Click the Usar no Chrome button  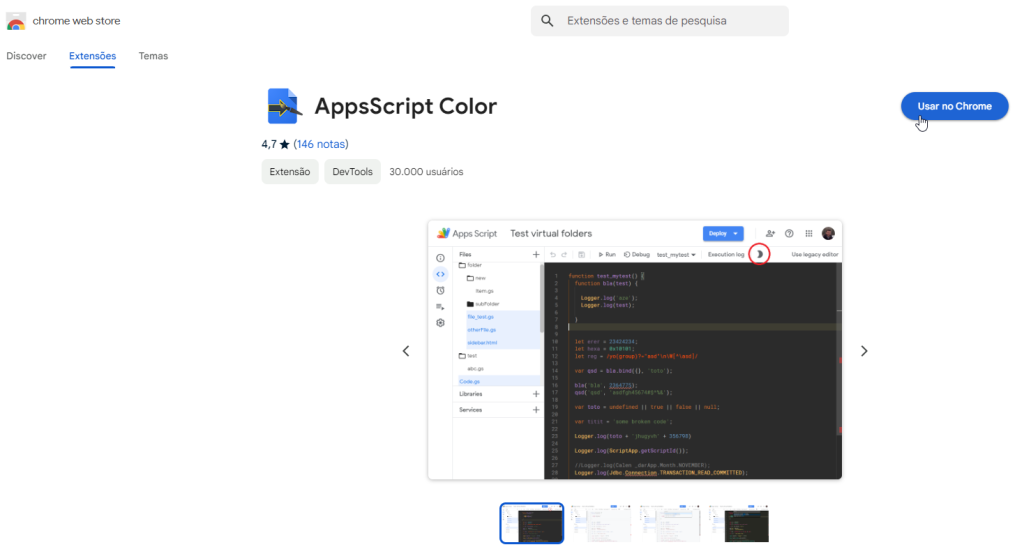pos(954,106)
